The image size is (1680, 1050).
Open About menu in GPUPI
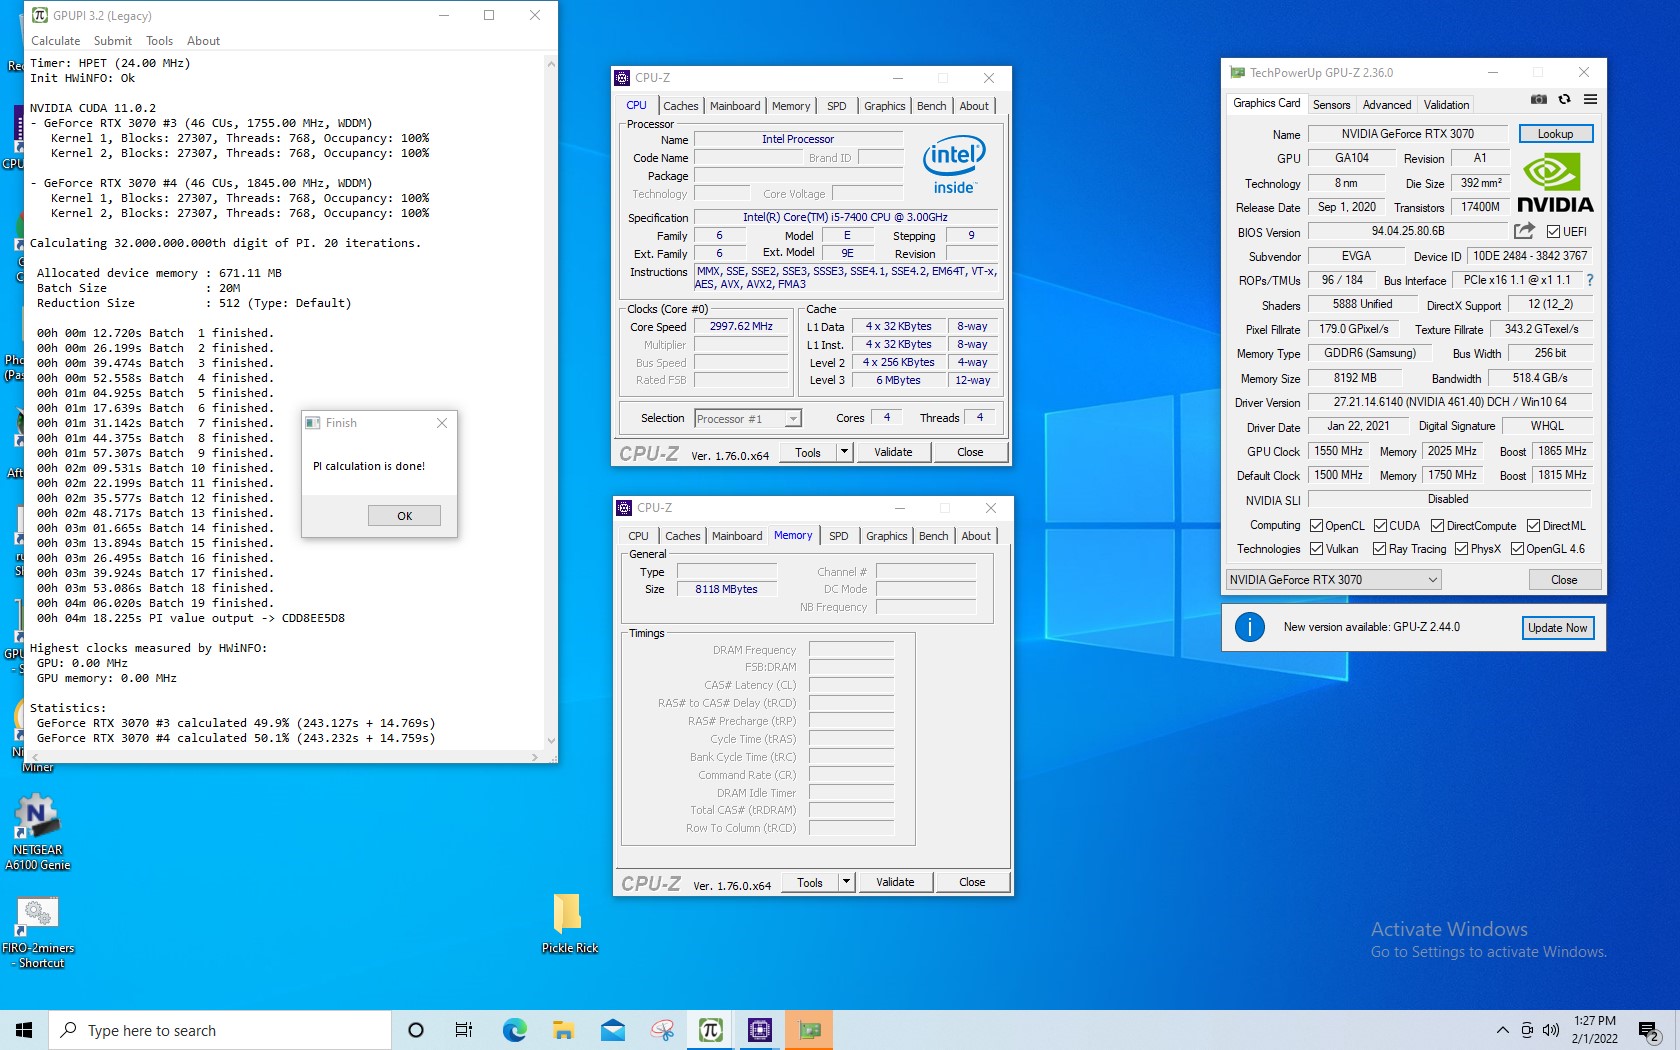203,41
